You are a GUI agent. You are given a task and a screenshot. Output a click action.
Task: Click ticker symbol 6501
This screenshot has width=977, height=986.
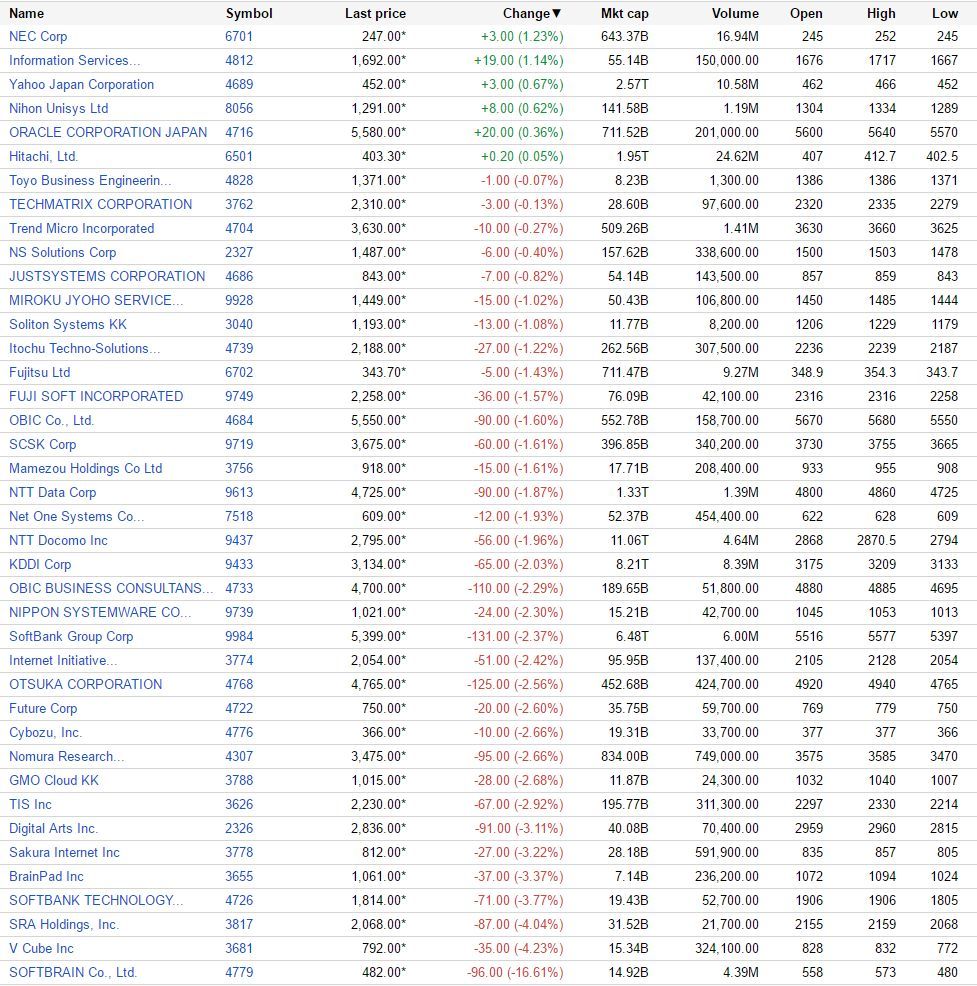point(239,156)
